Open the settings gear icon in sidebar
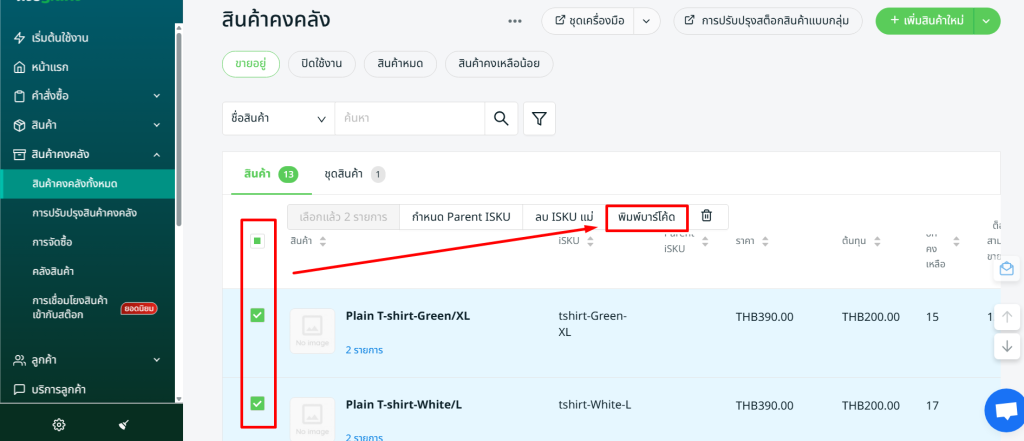The height and width of the screenshot is (441, 1024). tap(59, 424)
